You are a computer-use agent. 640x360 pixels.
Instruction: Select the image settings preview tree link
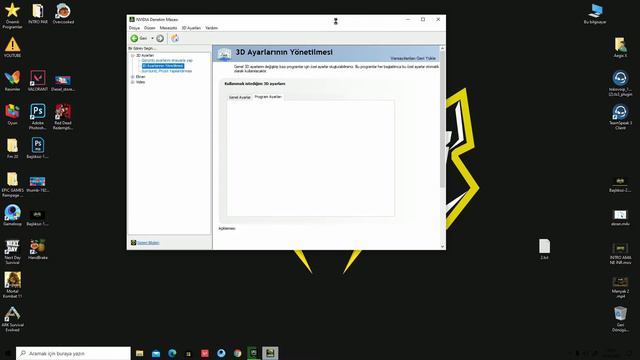[x=167, y=60]
